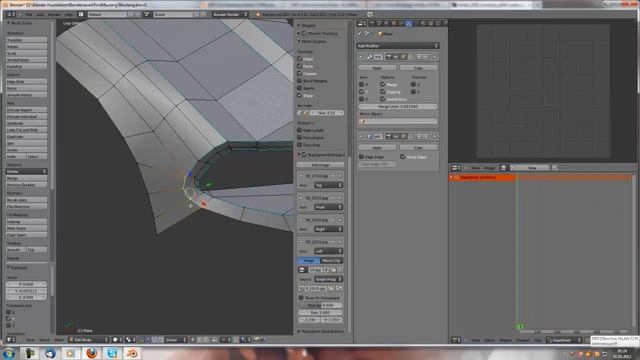Toggle the Sharp overlay checkbox
Screen dimensions: 640x360
click(300, 96)
